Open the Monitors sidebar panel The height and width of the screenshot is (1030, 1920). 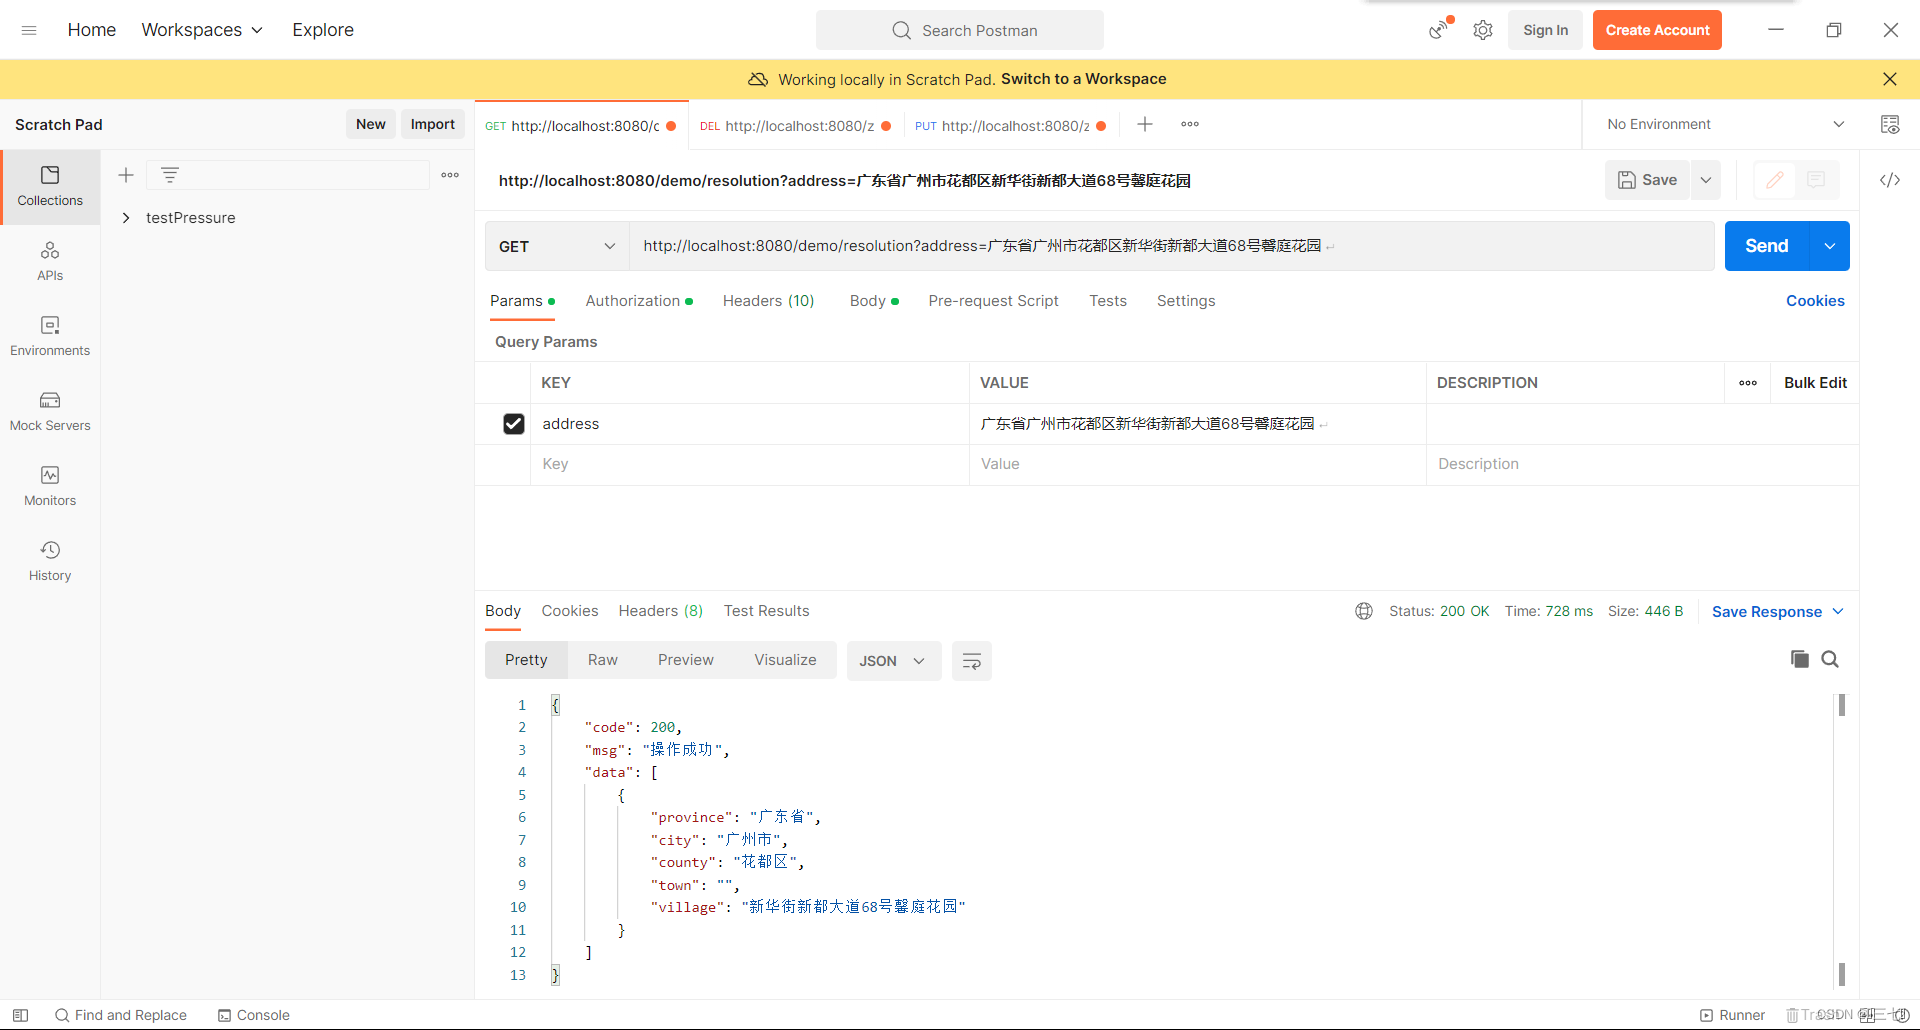[x=50, y=487]
